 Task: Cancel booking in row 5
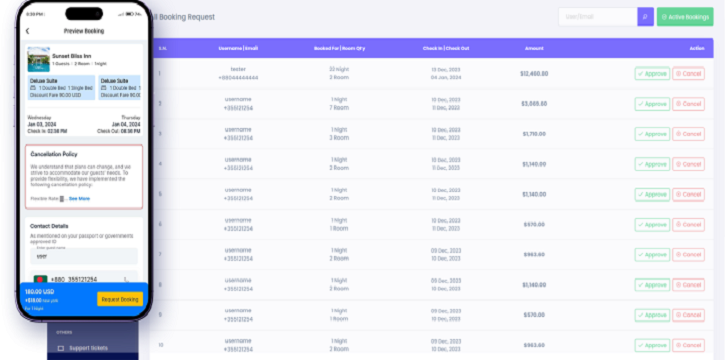coord(688,195)
